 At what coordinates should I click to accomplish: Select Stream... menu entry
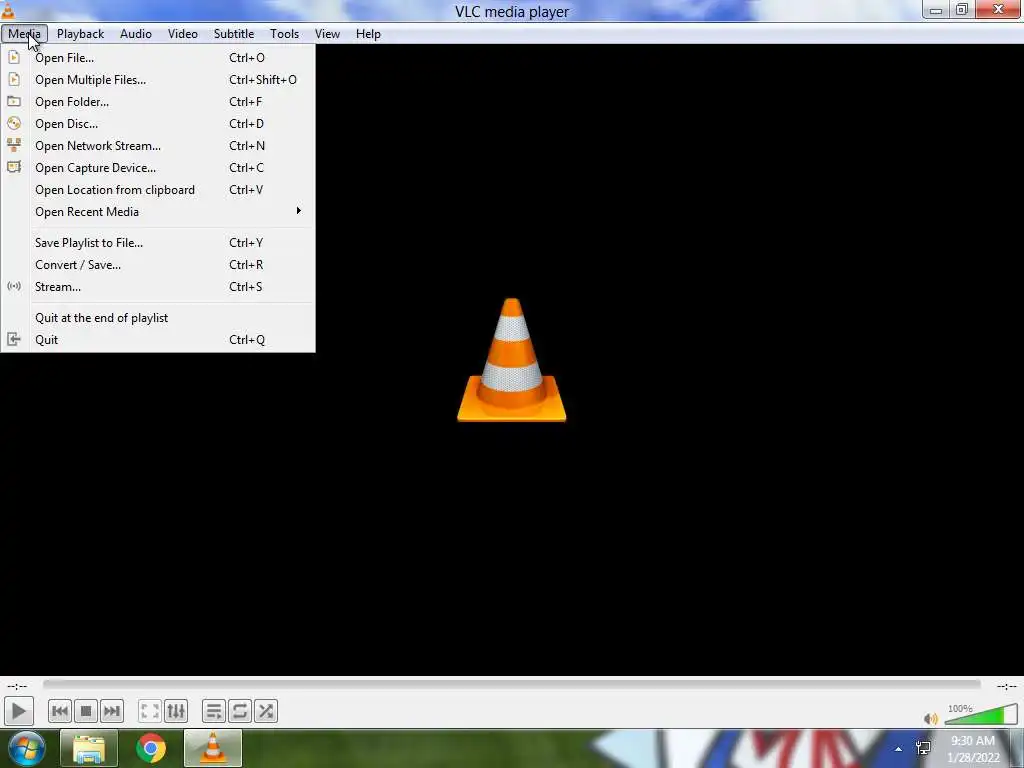[x=158, y=287]
